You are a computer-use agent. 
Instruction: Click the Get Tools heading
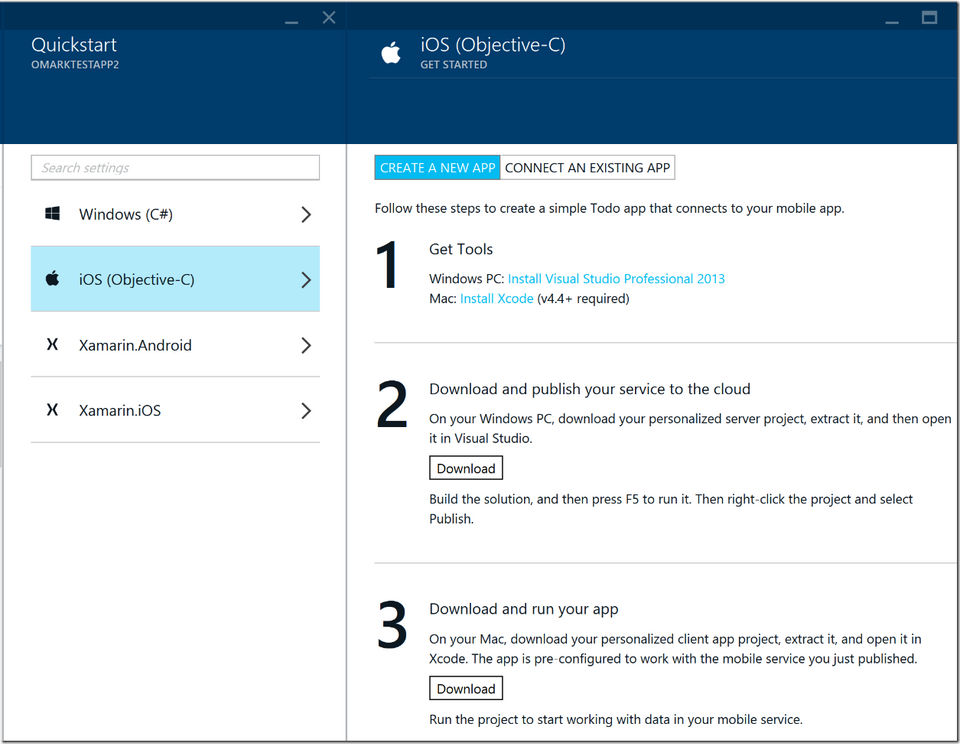[x=460, y=249]
